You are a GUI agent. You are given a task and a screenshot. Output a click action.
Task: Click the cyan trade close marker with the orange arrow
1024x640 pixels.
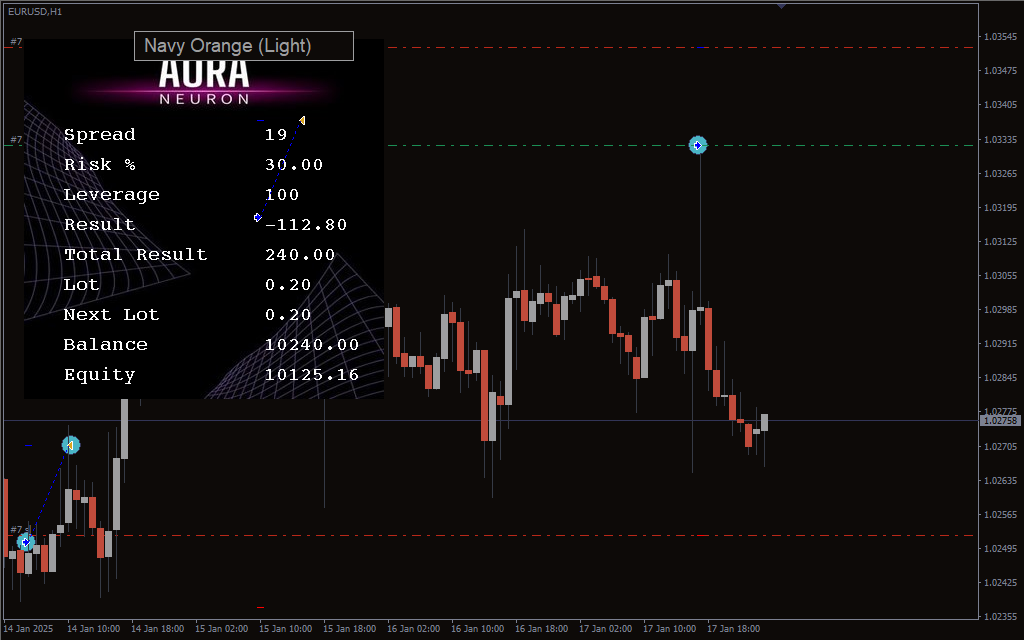coord(70,444)
